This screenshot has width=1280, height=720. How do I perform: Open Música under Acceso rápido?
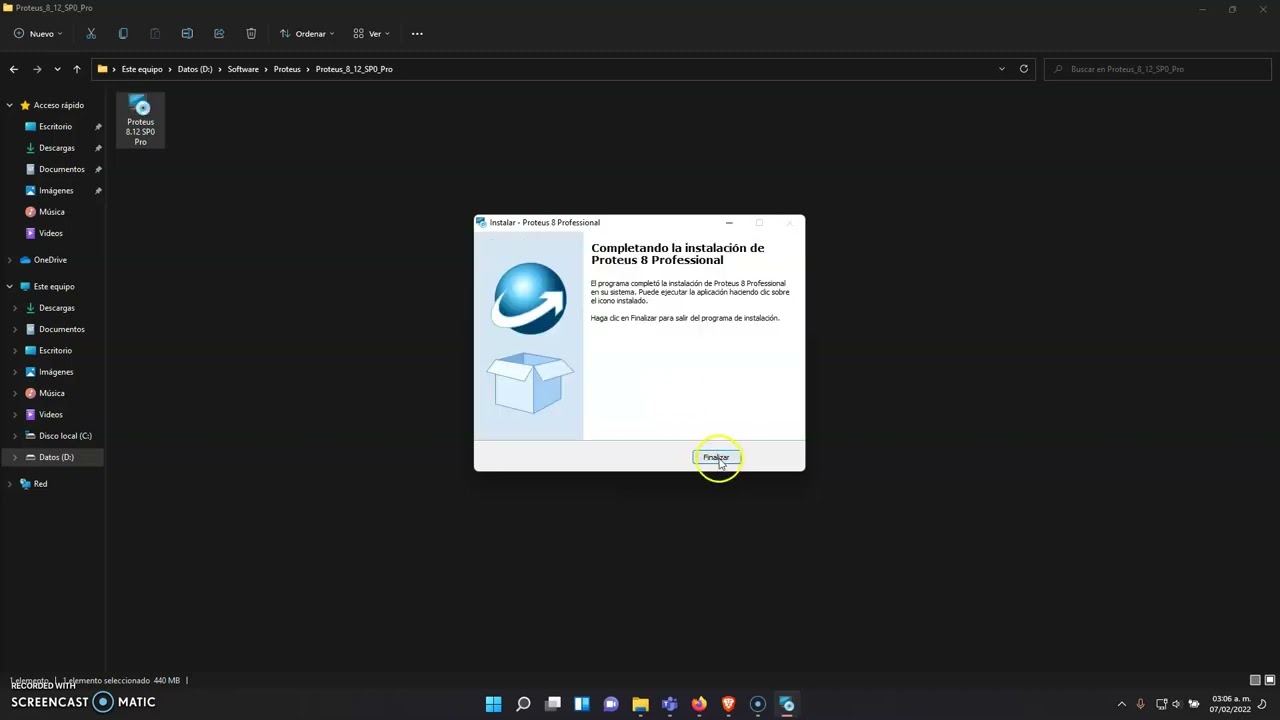click(x=51, y=212)
